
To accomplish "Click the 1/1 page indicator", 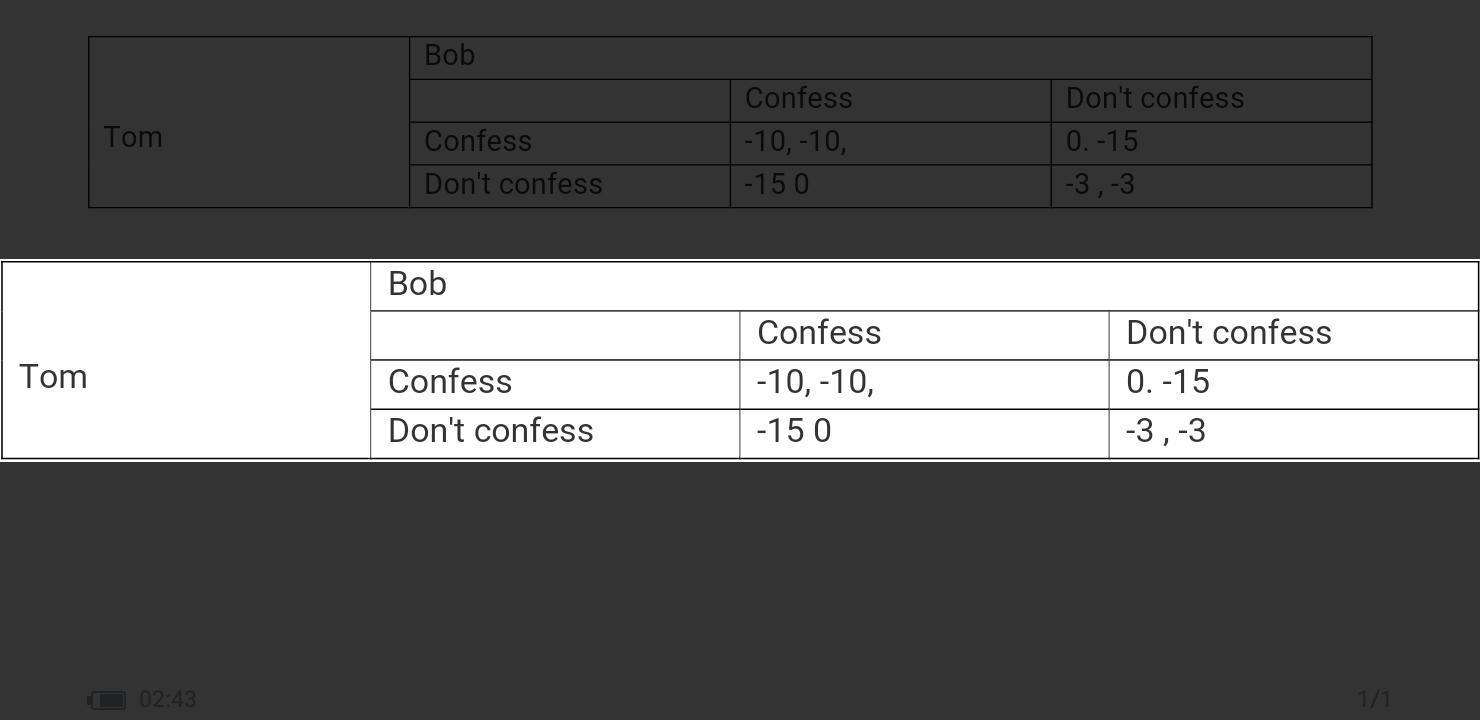I will [x=1374, y=699].
